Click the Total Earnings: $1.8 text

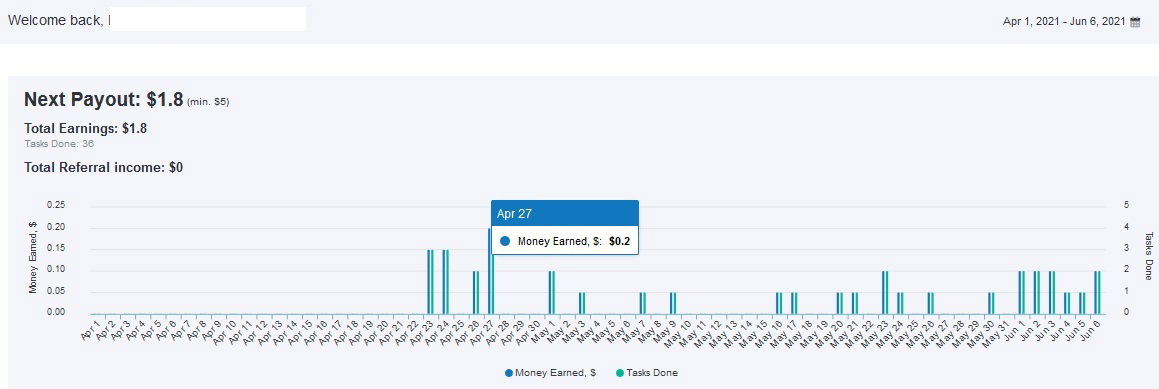pyautogui.click(x=86, y=128)
